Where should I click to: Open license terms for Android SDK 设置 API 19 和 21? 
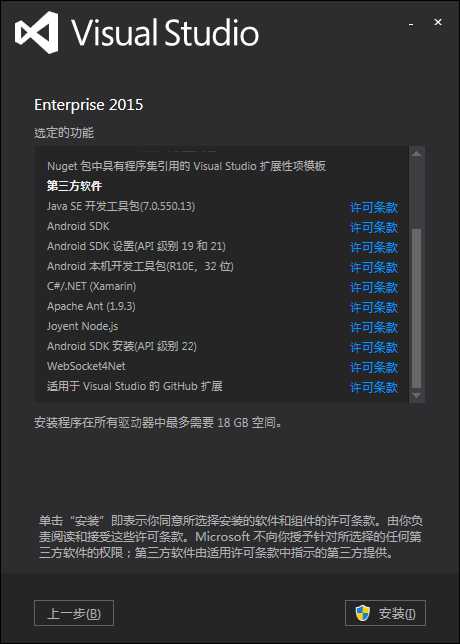[x=374, y=247]
